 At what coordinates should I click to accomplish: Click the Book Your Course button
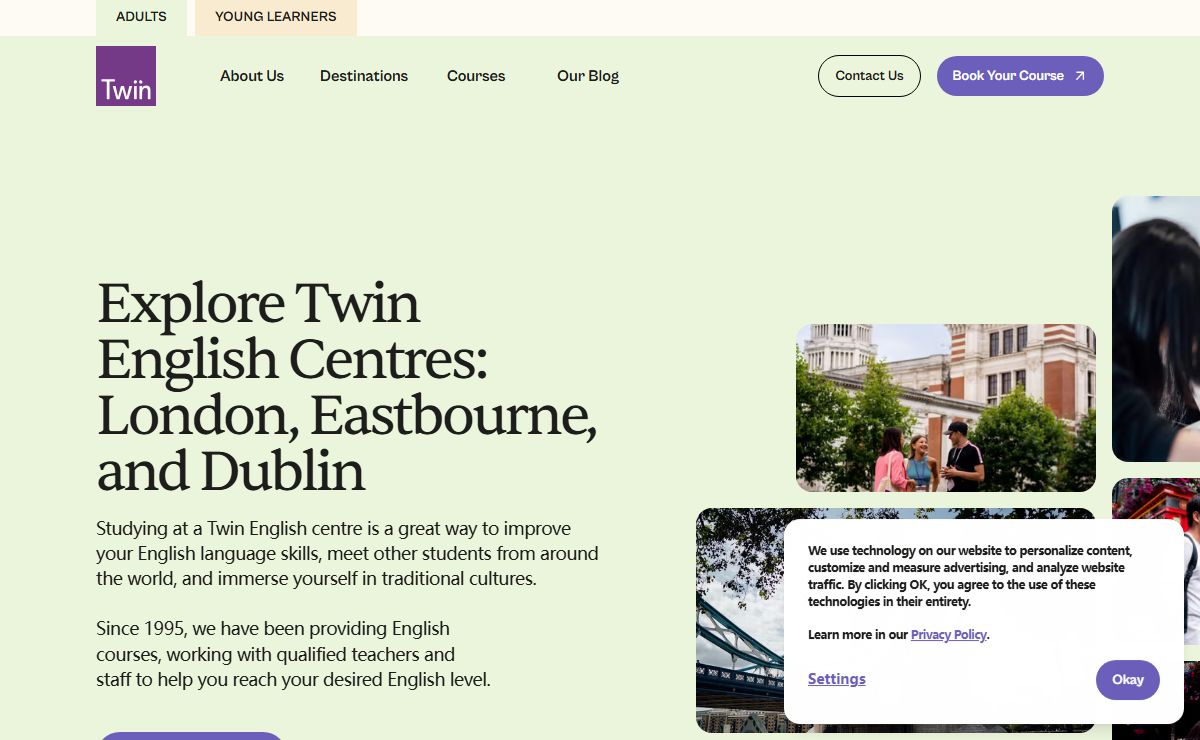tap(1020, 76)
